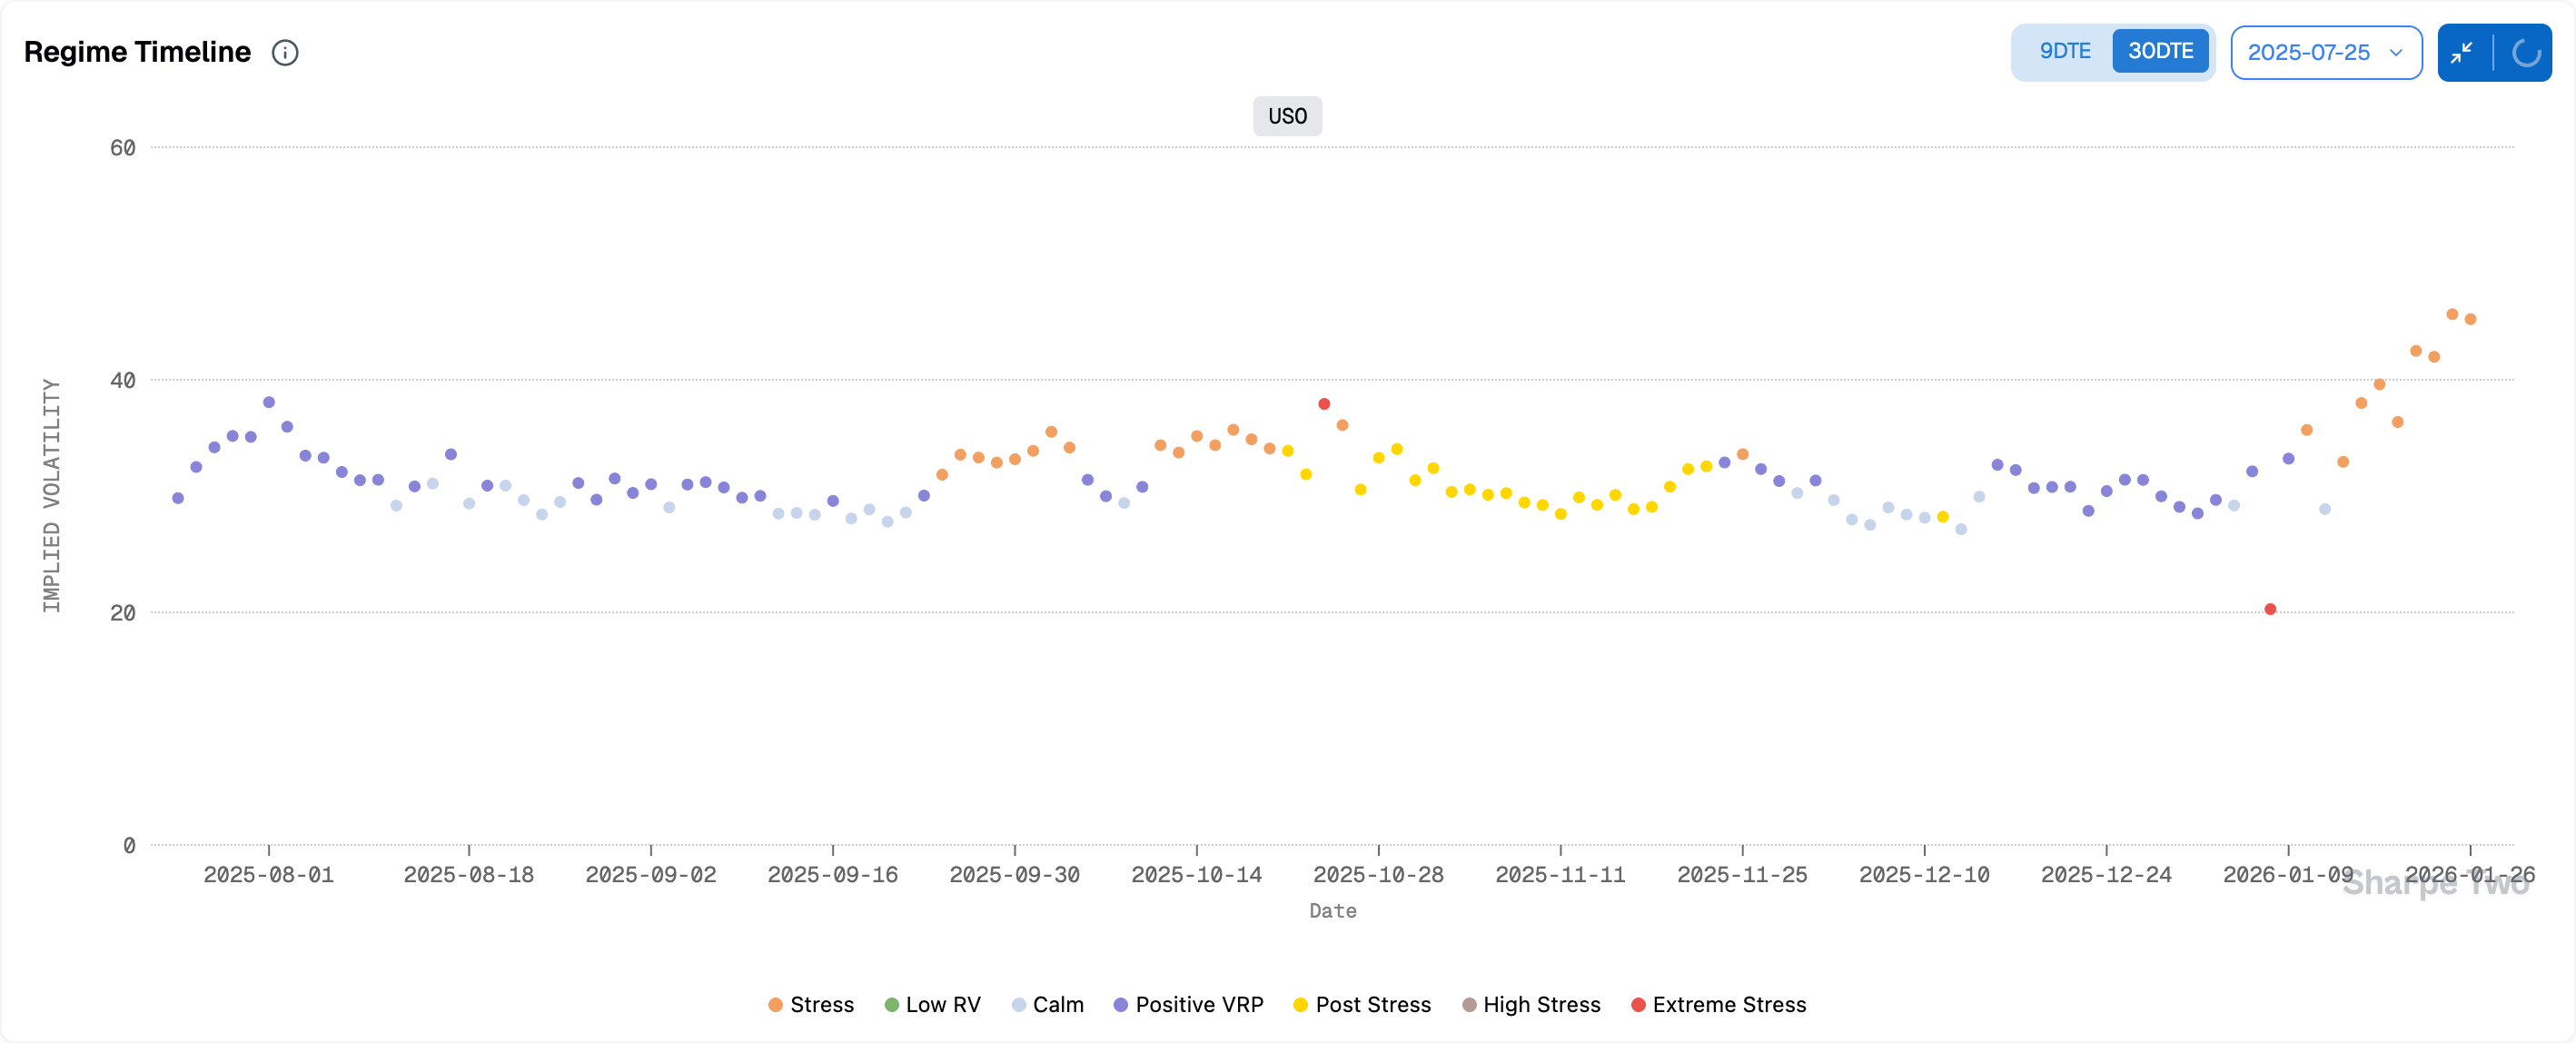This screenshot has width=2576, height=1043.
Task: Click the red Extreme Stress point near 20
Action: coord(2270,609)
